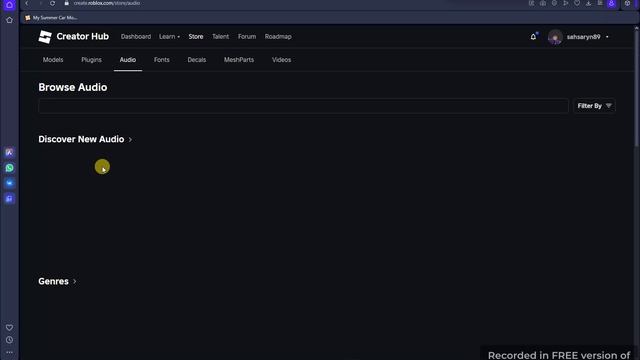Open the sidebar heart bookmarks icon
This screenshot has height=360, width=640.
9,328
